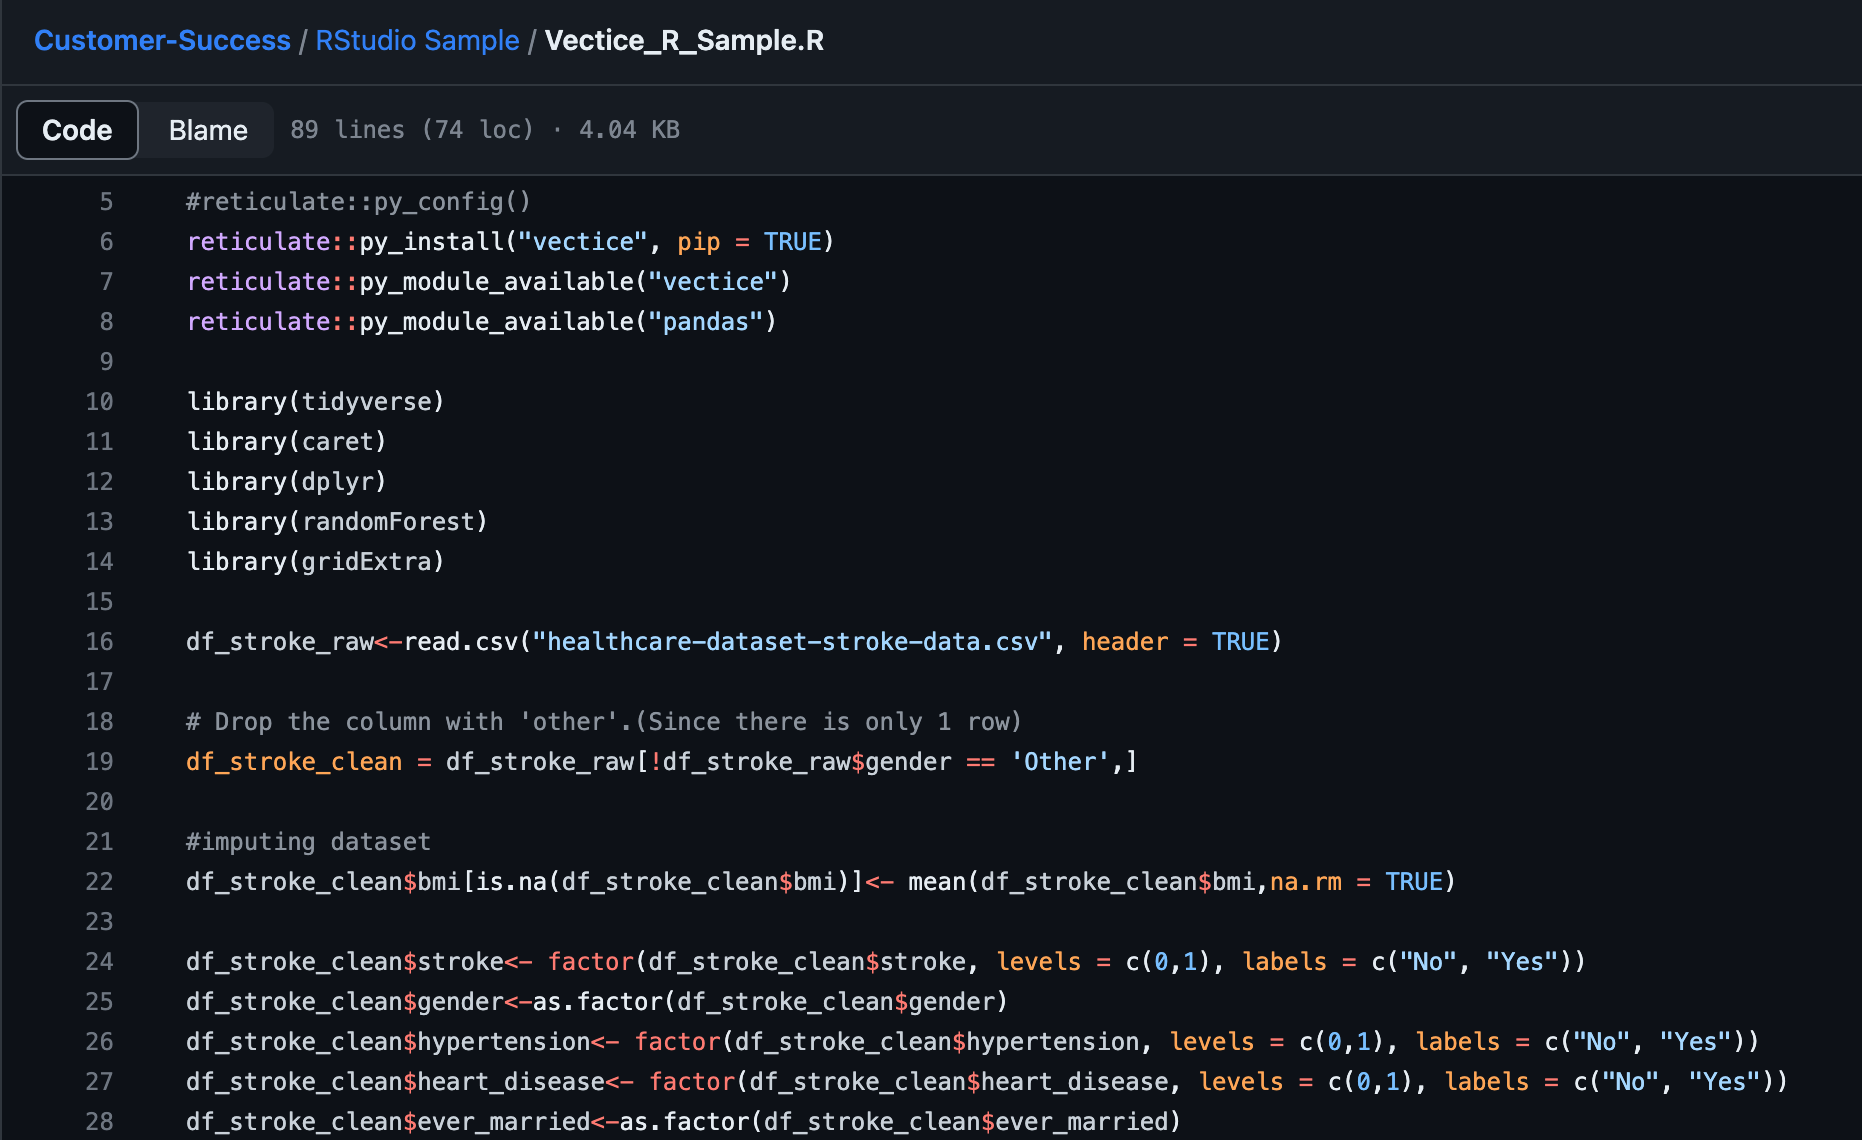The width and height of the screenshot is (1862, 1140).
Task: Click the "healthcare-dataset-stroke-data.csv" string
Action: coord(791,642)
